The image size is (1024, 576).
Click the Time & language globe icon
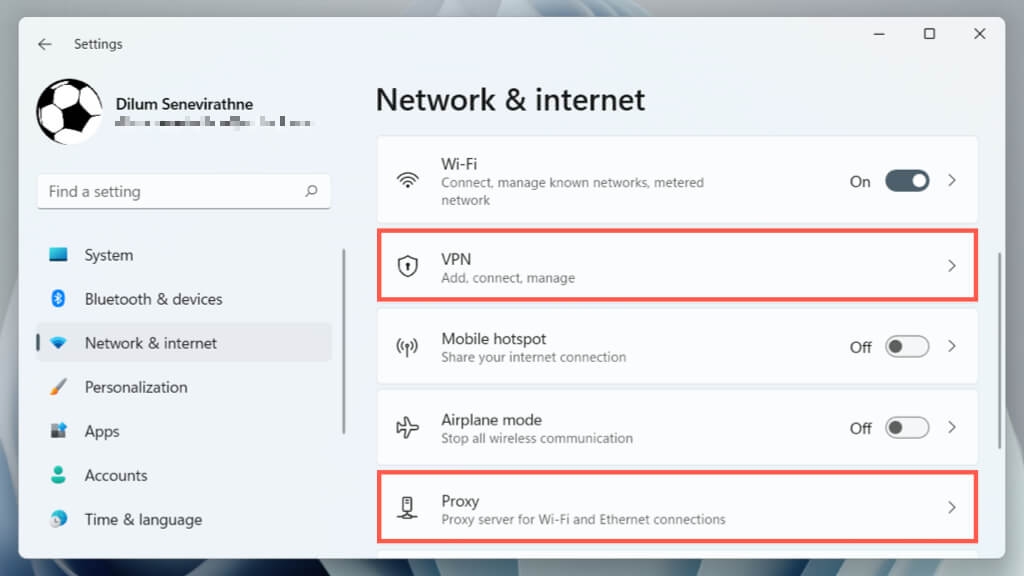coord(58,519)
